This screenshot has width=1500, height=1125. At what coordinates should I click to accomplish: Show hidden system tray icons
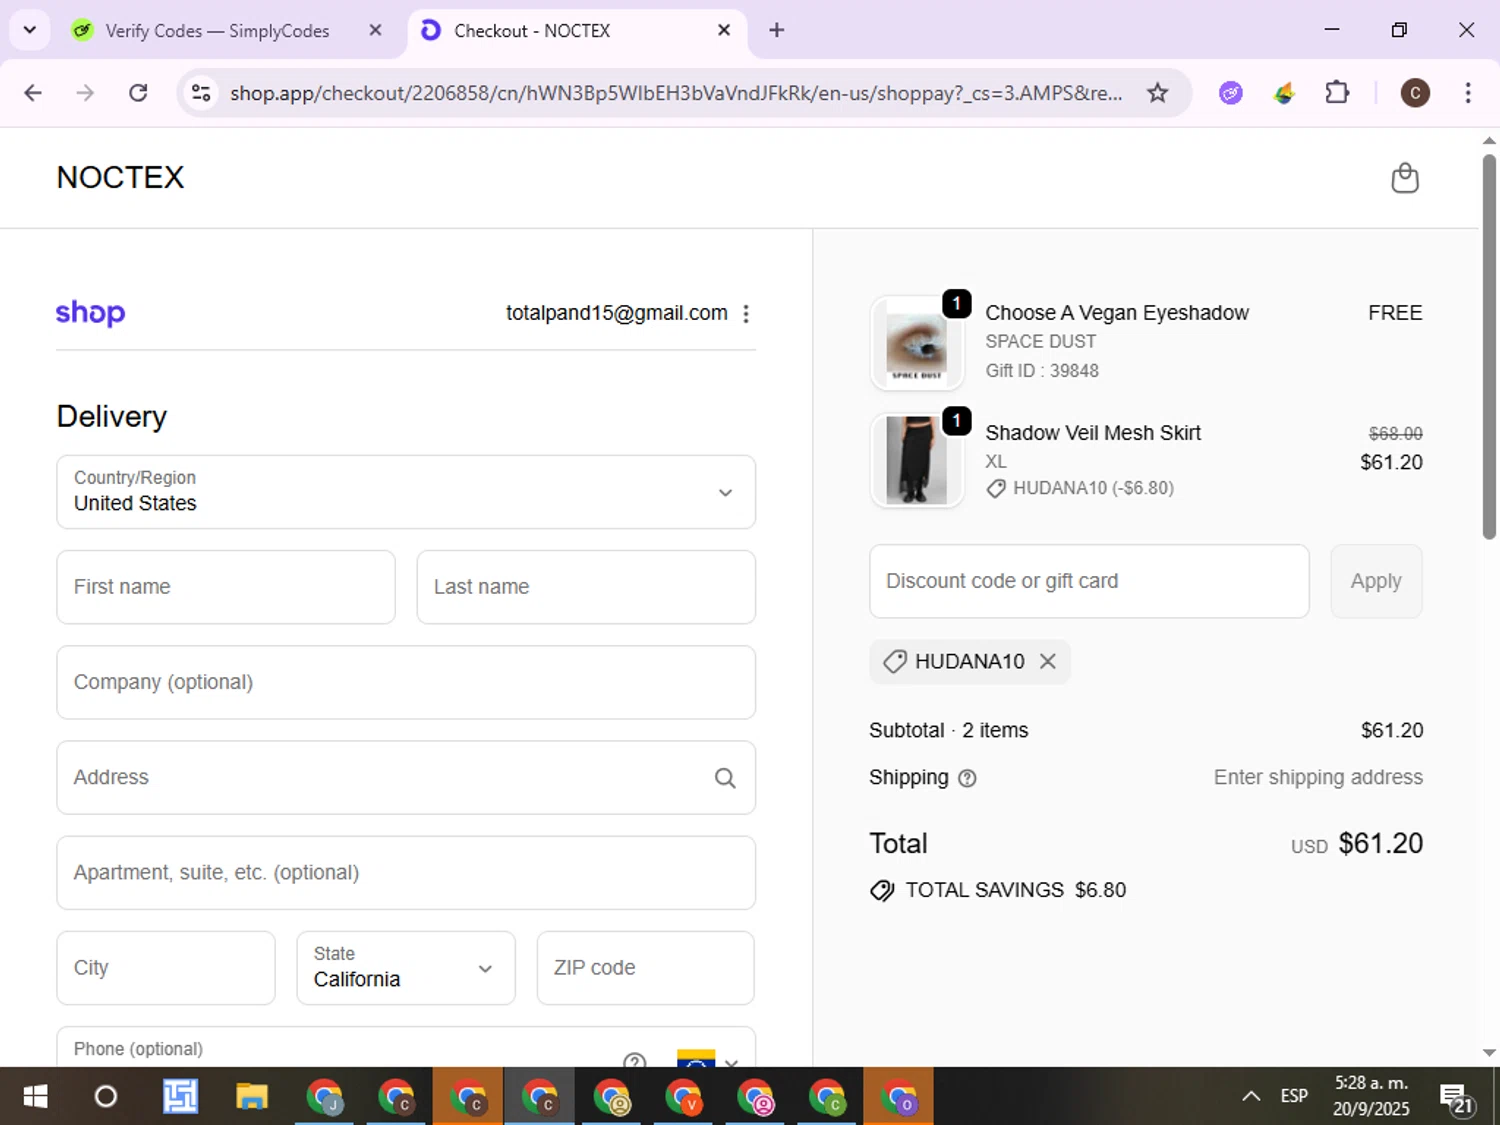(x=1251, y=1096)
